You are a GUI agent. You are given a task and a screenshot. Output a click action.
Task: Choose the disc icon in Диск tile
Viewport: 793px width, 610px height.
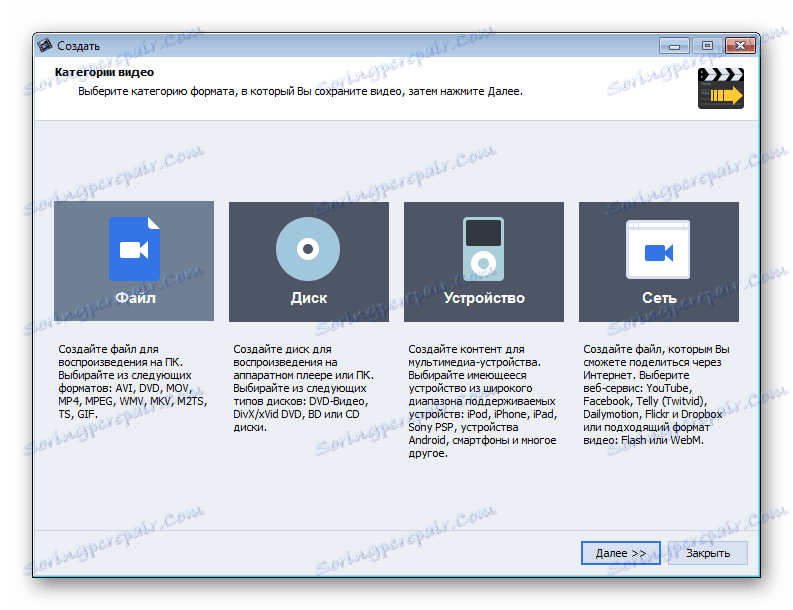coord(308,249)
